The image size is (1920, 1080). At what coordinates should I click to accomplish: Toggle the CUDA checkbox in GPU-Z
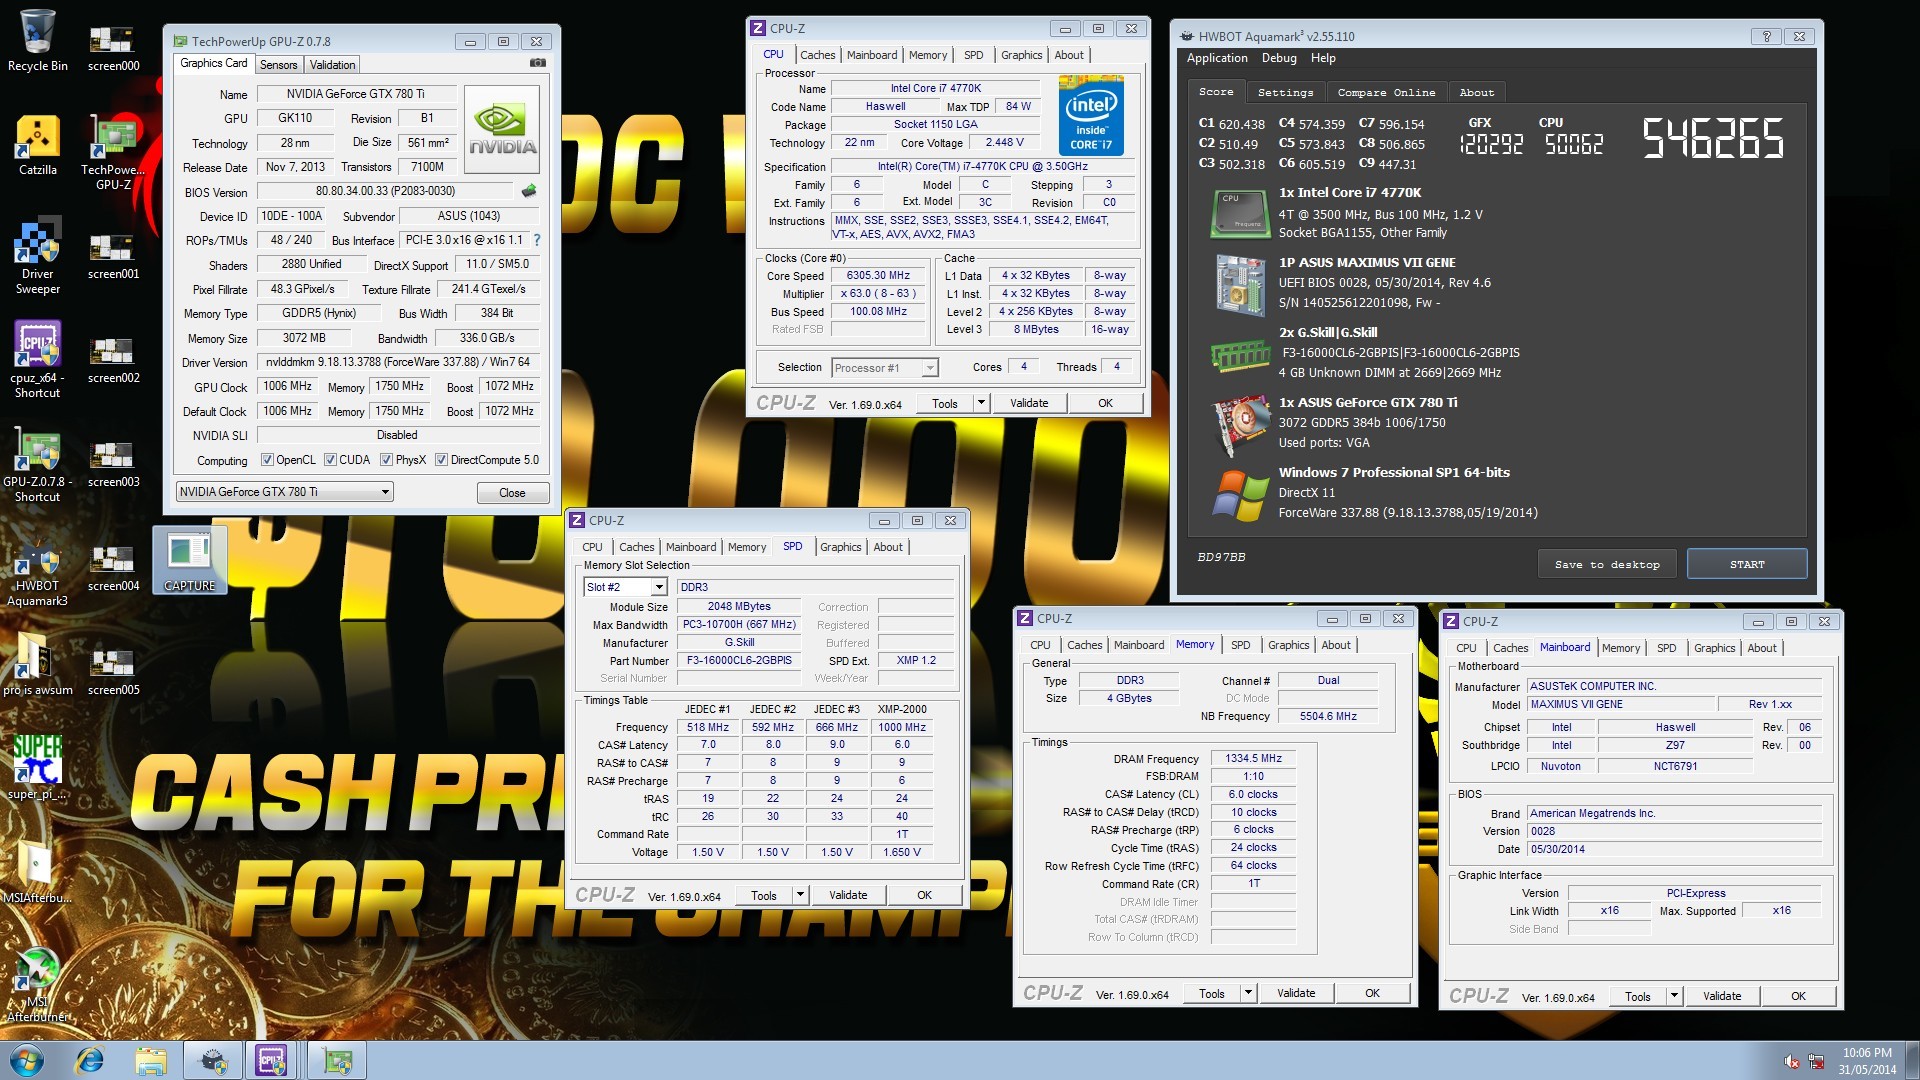pyautogui.click(x=330, y=460)
